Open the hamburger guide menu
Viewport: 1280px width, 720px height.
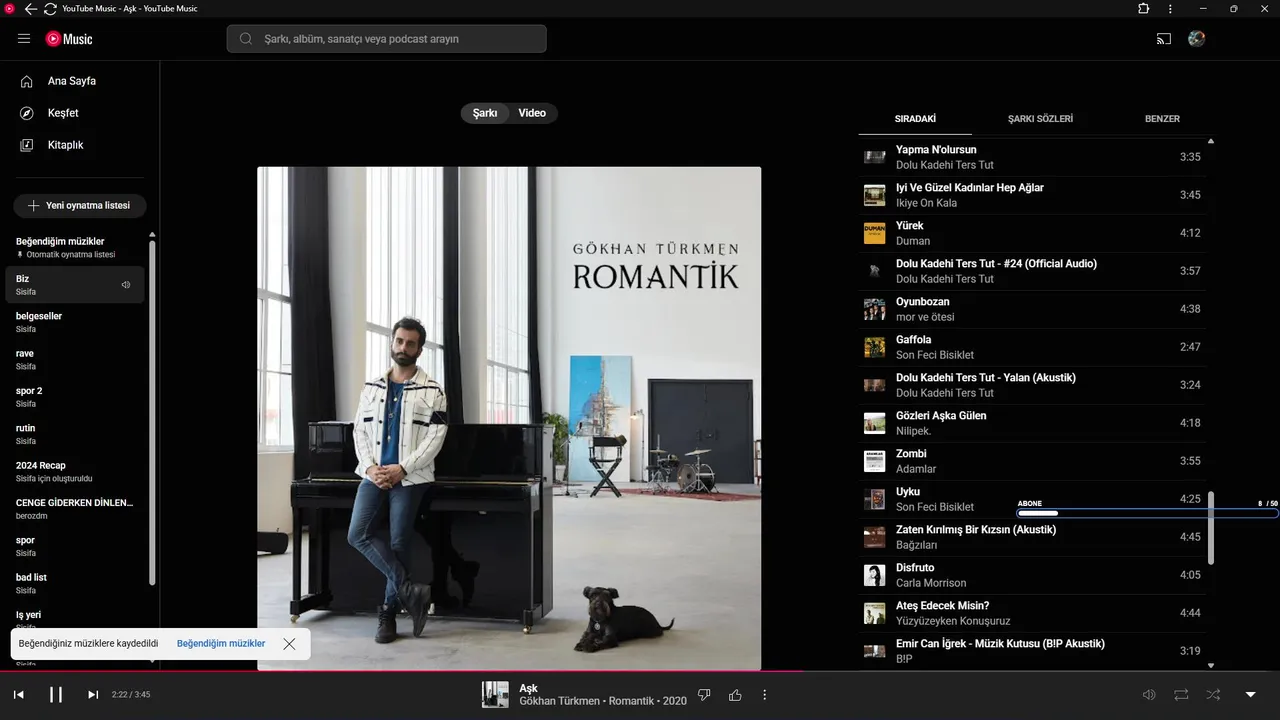pyautogui.click(x=24, y=39)
